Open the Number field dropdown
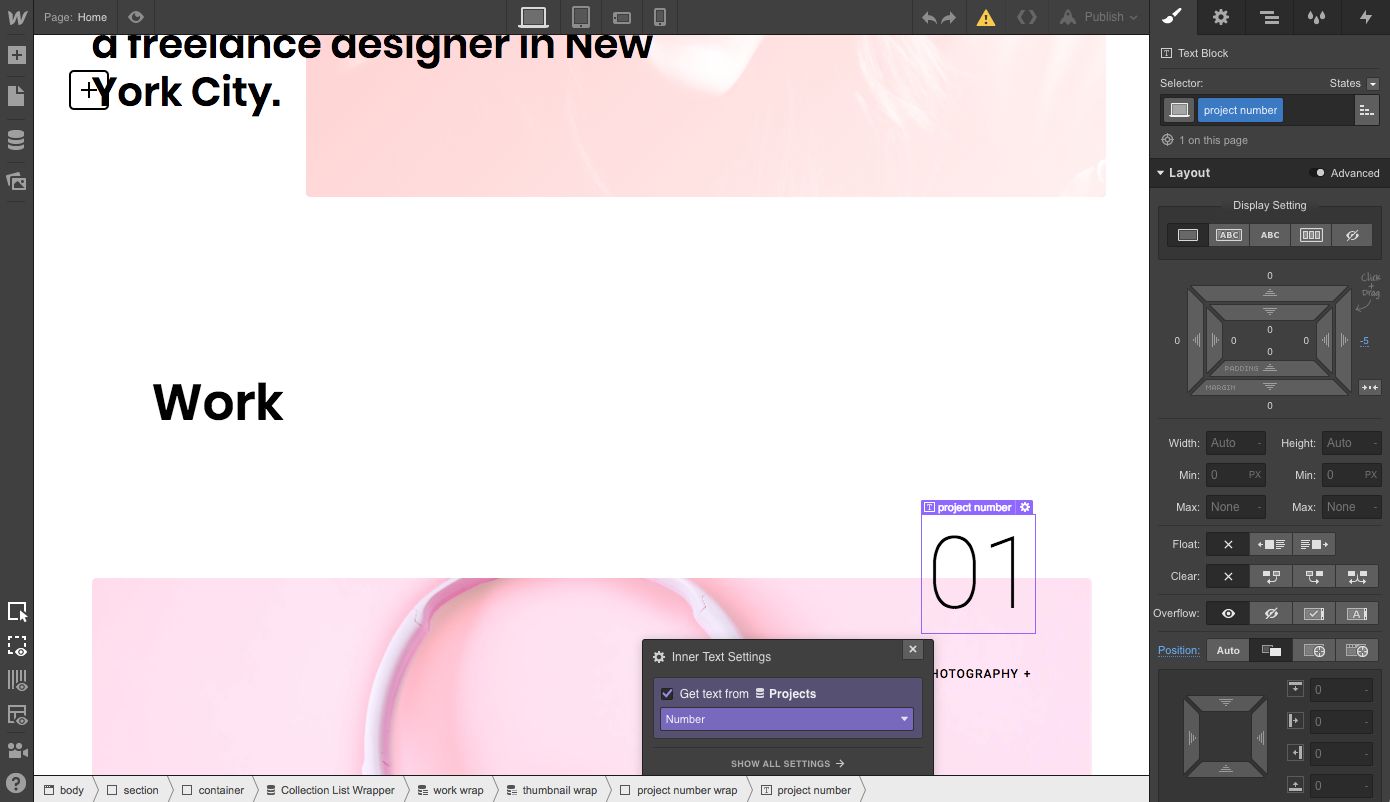The image size is (1390, 802). tap(786, 719)
